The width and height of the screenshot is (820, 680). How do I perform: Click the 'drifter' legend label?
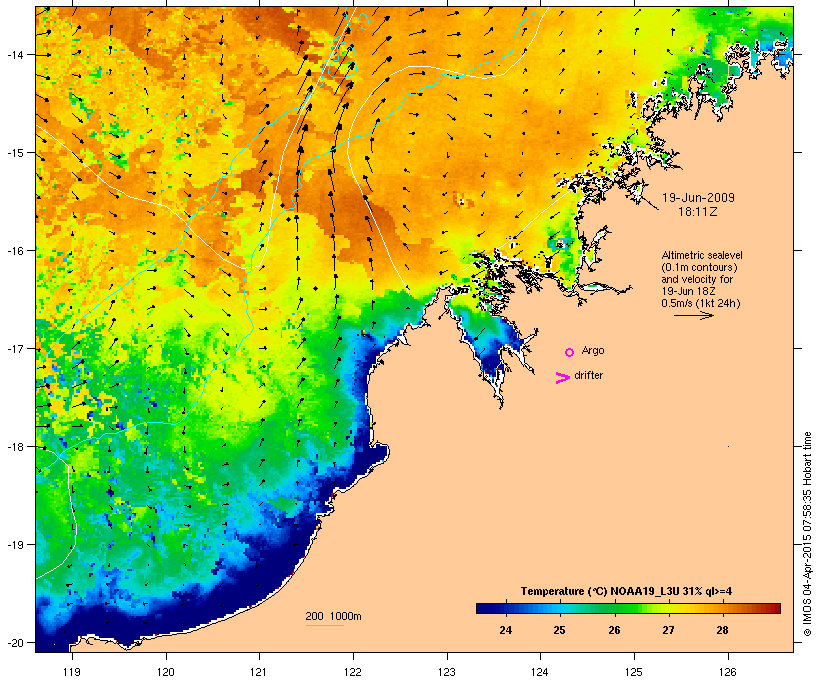[588, 375]
